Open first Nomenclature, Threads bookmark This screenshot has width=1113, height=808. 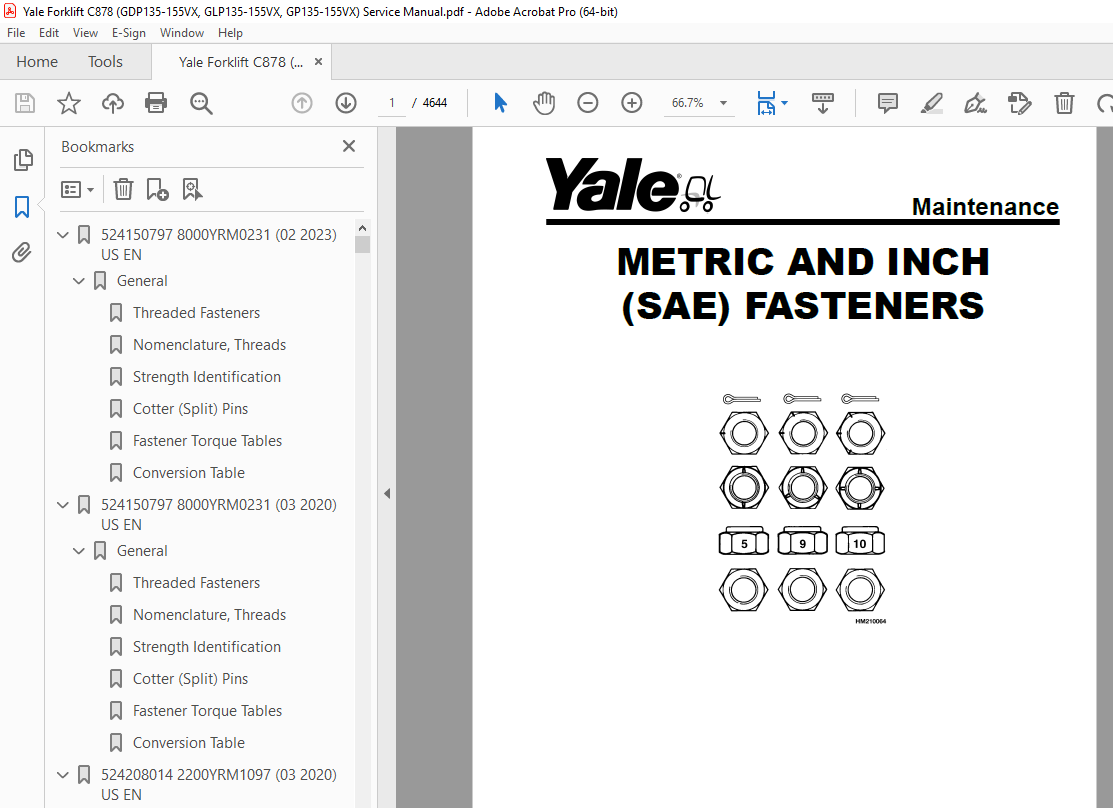point(209,345)
